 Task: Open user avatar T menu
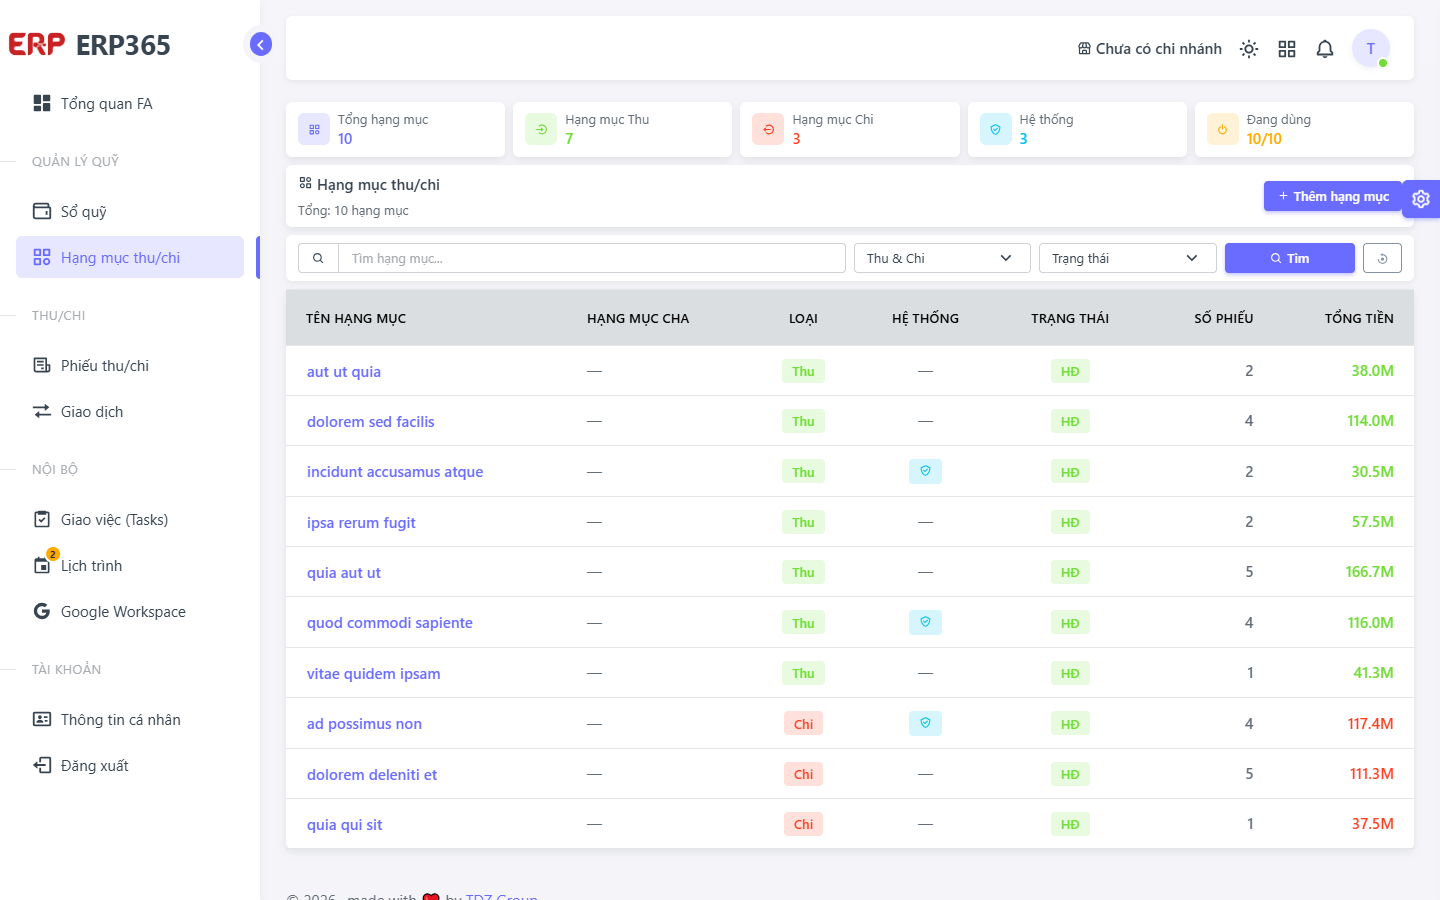tap(1371, 48)
